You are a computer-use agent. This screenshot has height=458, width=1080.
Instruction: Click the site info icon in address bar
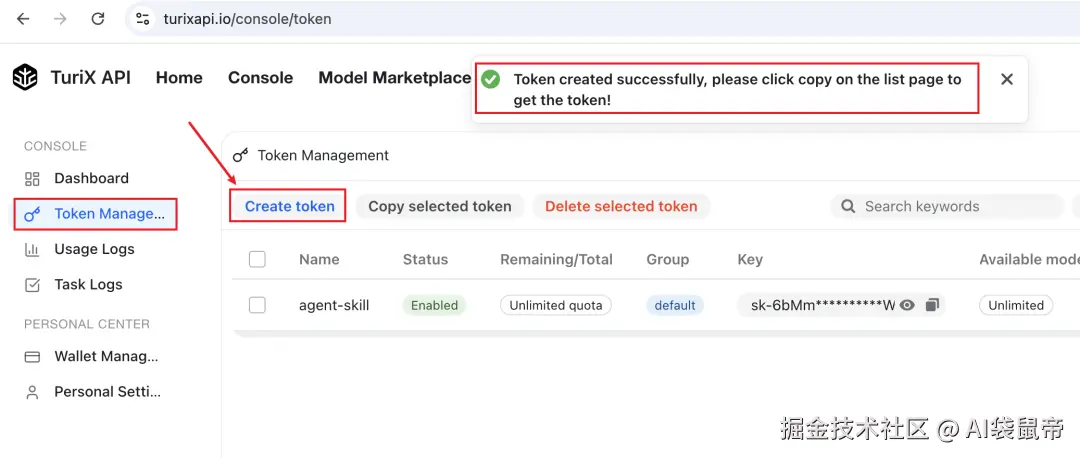[x=143, y=19]
